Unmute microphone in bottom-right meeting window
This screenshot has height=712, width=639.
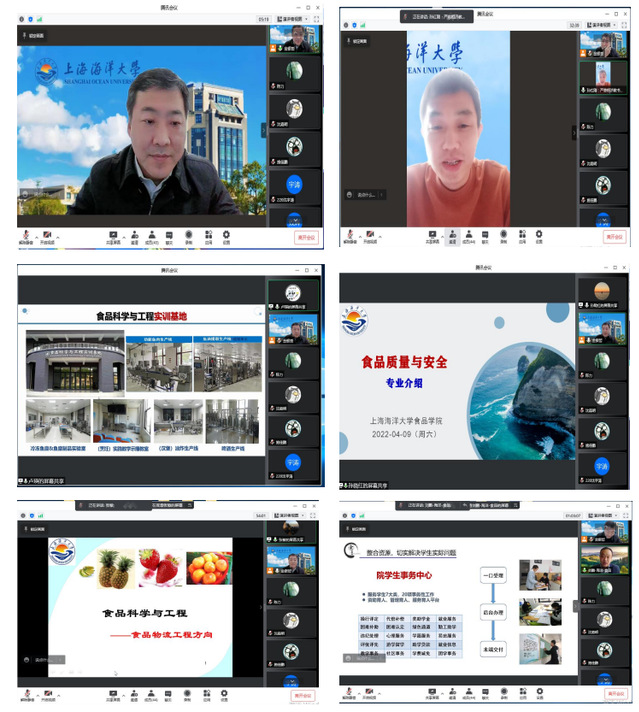pyautogui.click(x=347, y=695)
